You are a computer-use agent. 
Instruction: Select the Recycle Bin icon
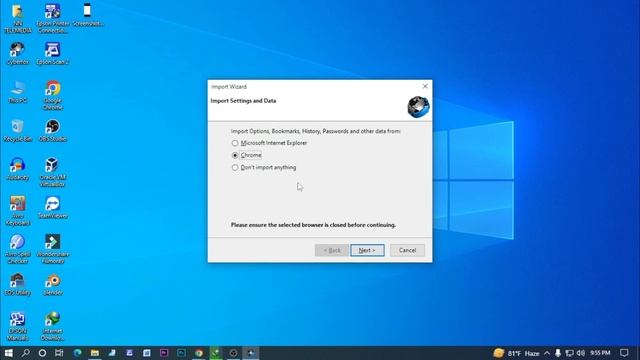[x=18, y=130]
